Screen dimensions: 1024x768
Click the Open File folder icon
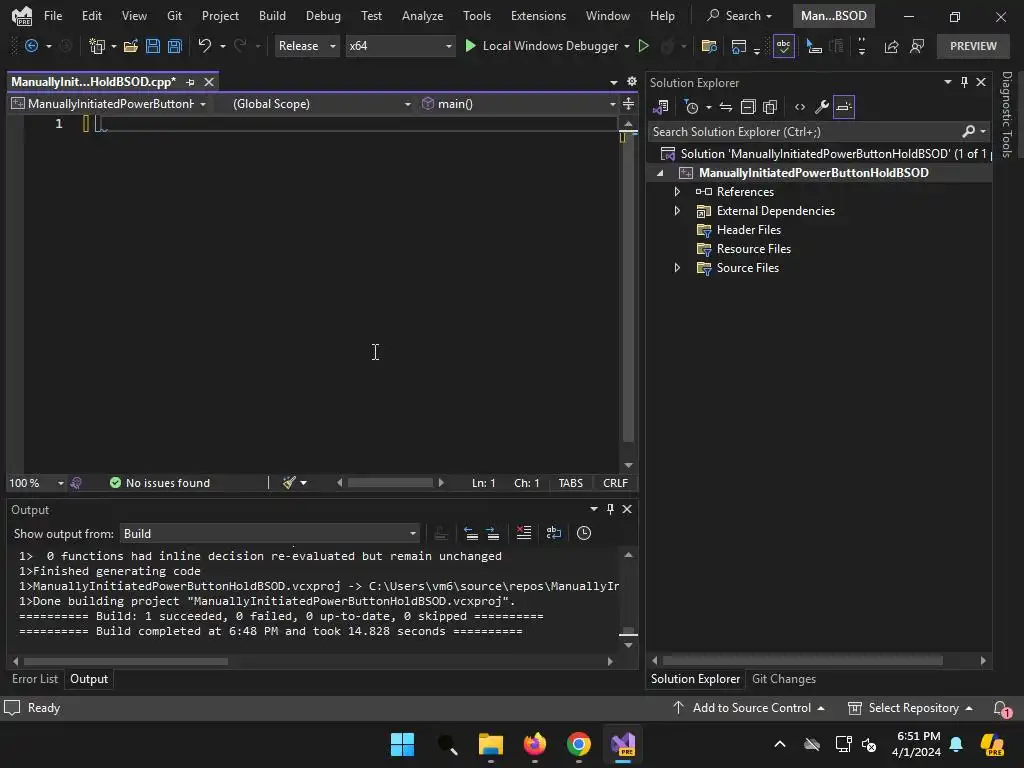[131, 46]
